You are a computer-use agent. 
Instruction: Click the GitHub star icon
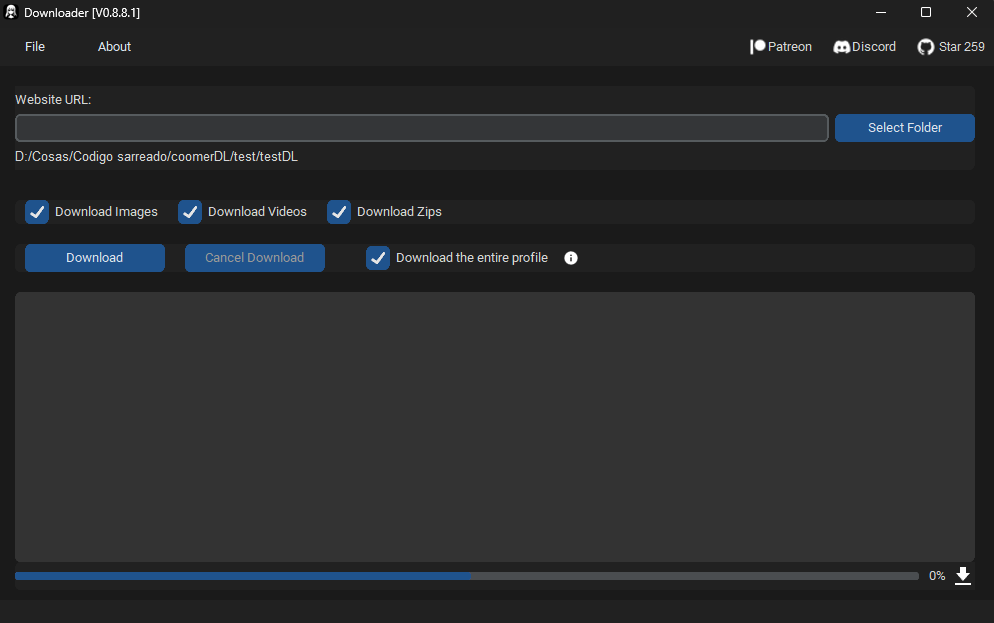pos(925,46)
